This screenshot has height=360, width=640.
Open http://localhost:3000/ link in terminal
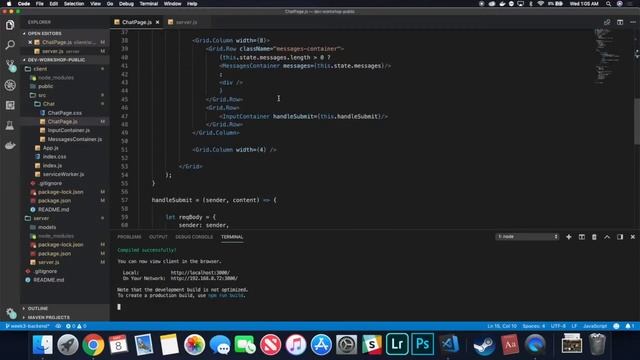[x=200, y=273]
